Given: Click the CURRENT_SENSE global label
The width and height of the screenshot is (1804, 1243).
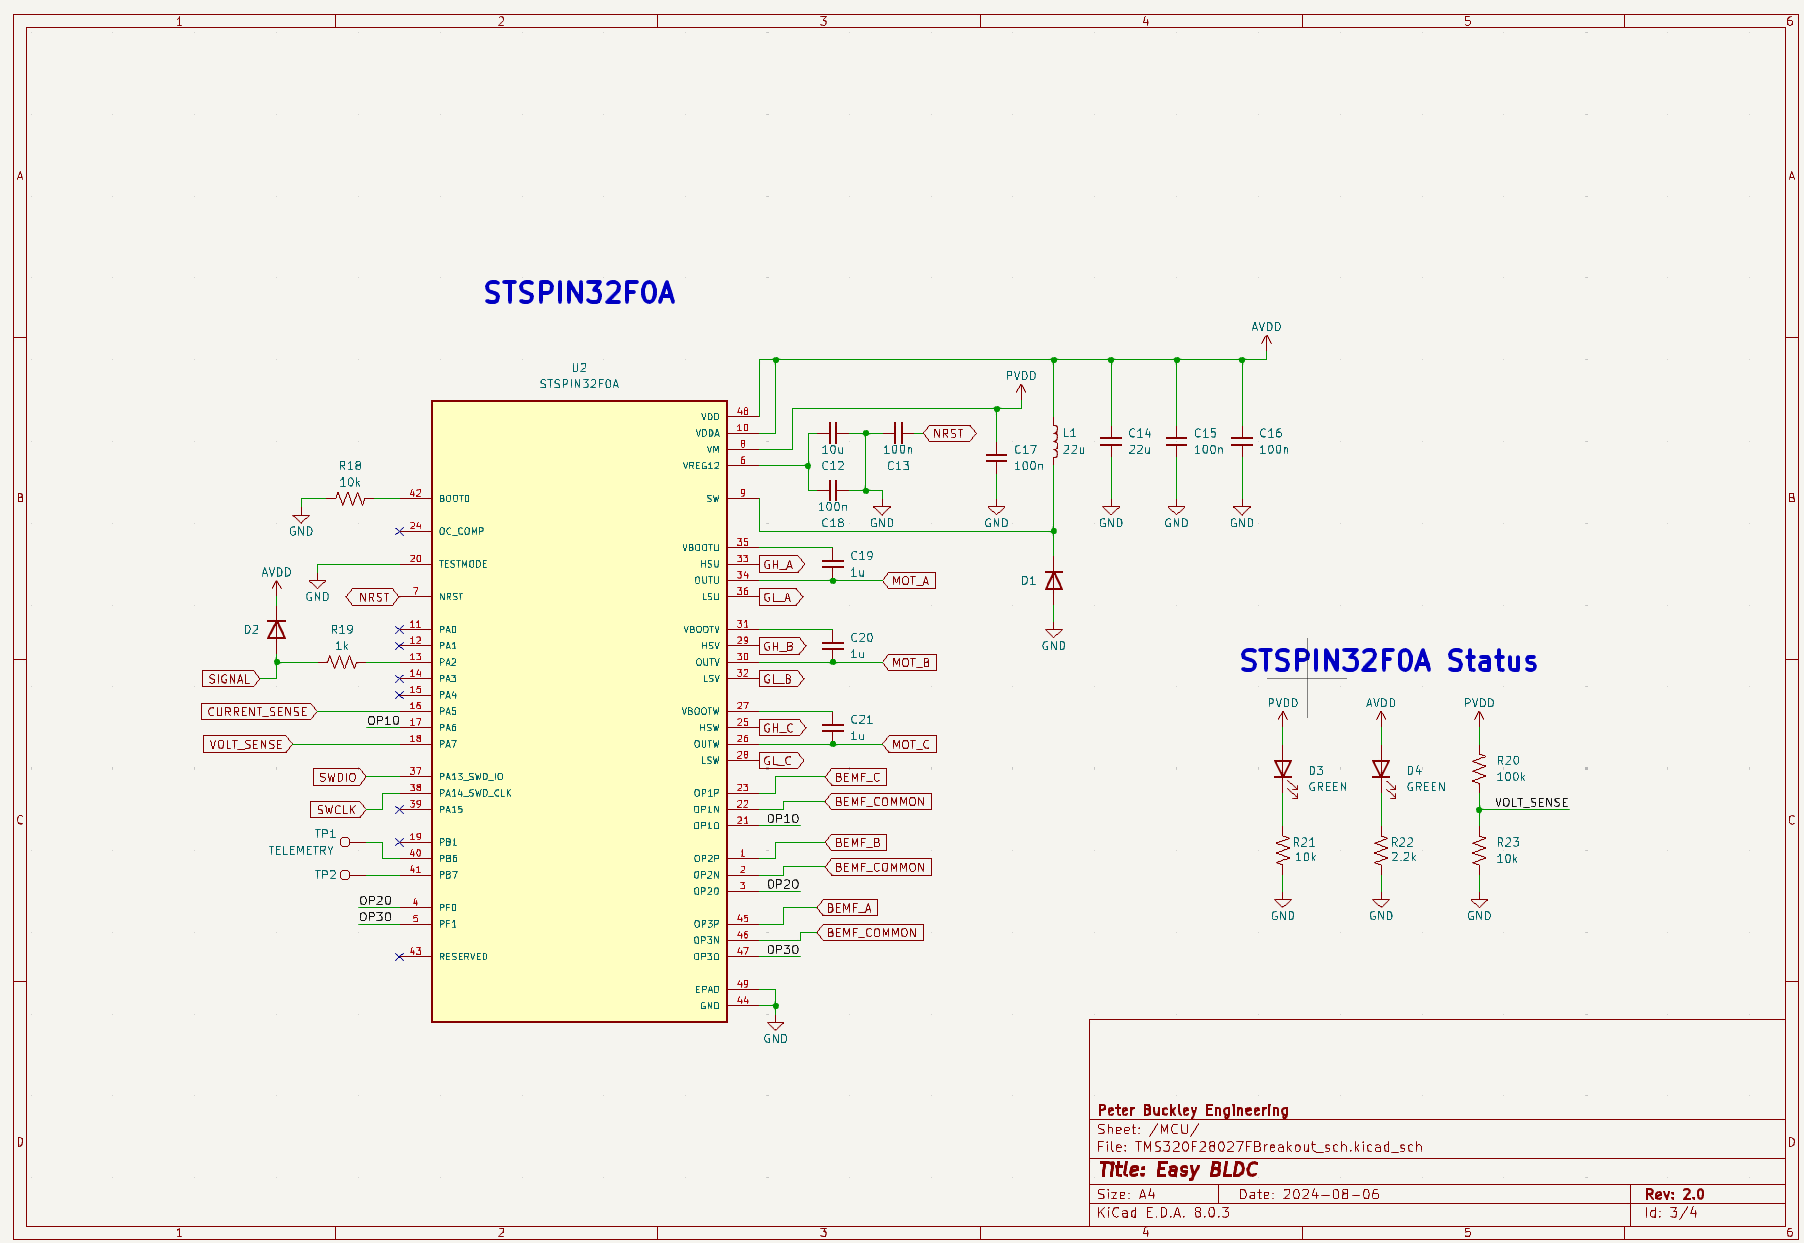Looking at the screenshot, I should [259, 711].
